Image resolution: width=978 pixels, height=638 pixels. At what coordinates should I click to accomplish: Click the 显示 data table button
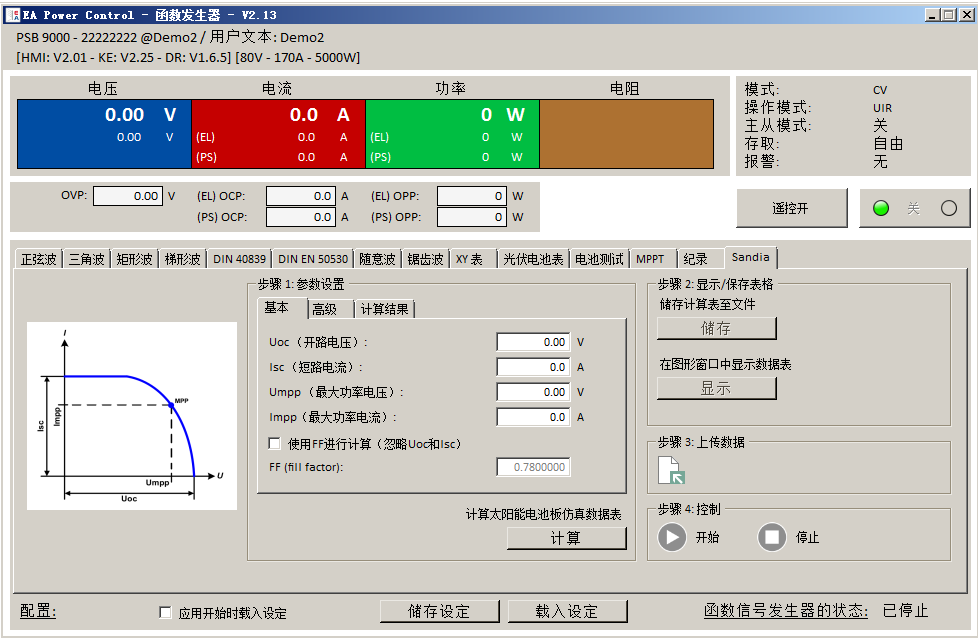coord(717,388)
